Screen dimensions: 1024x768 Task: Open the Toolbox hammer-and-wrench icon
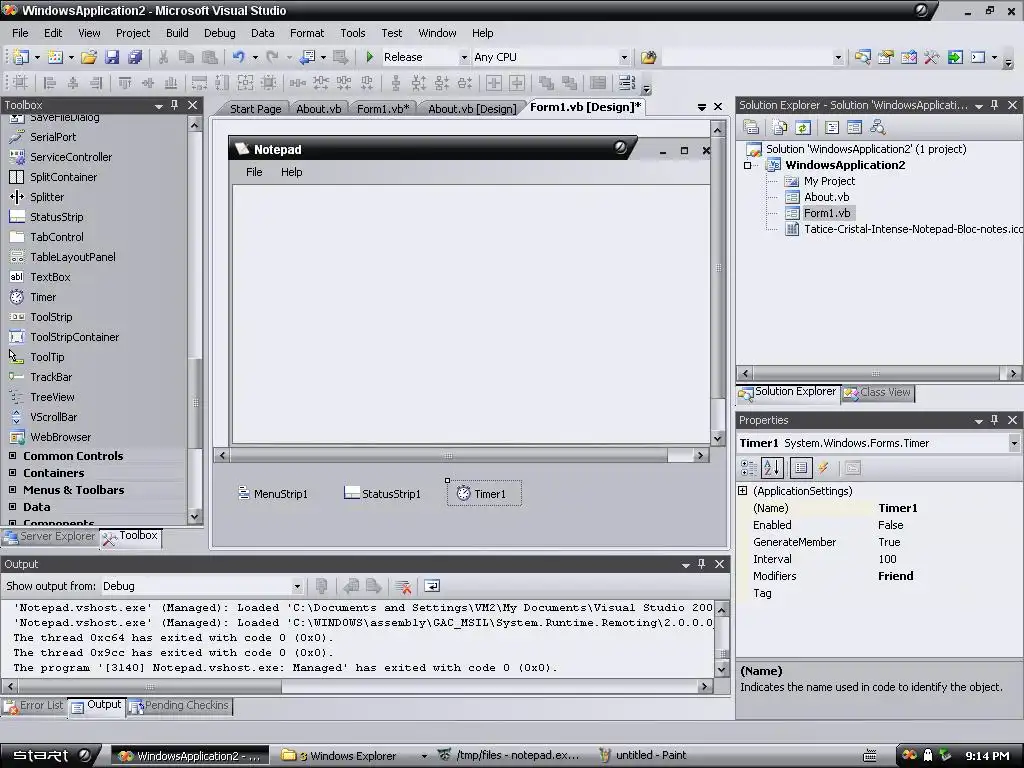tap(932, 57)
